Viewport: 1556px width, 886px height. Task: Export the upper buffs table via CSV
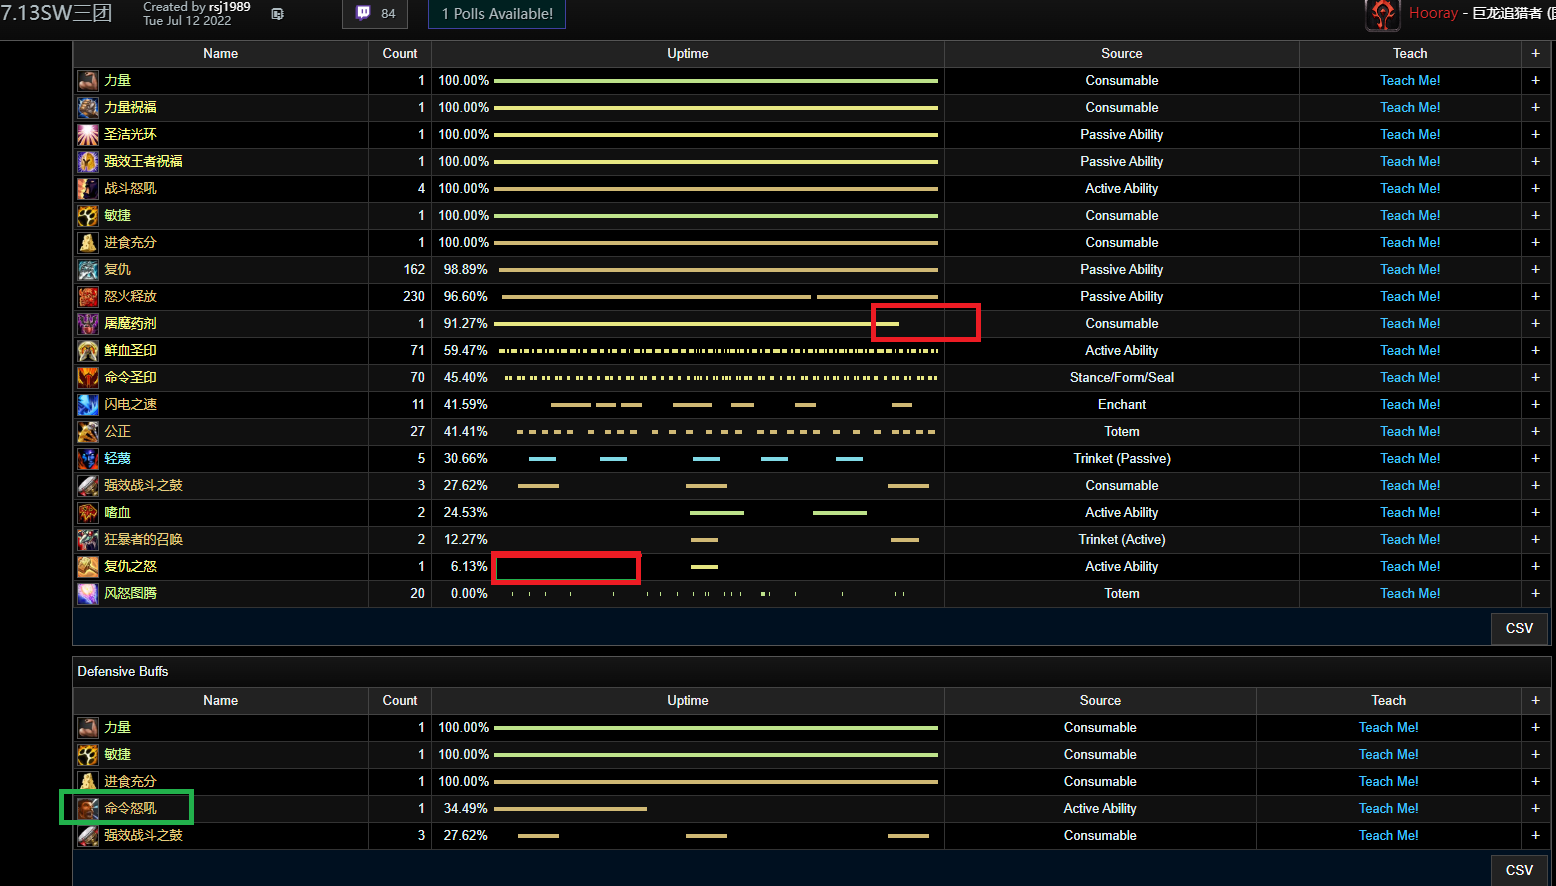(x=1519, y=628)
